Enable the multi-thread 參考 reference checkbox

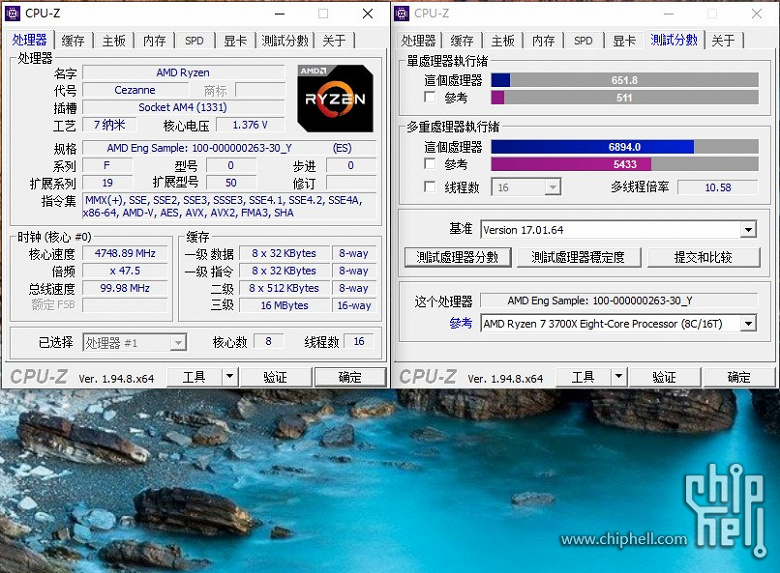[x=430, y=163]
